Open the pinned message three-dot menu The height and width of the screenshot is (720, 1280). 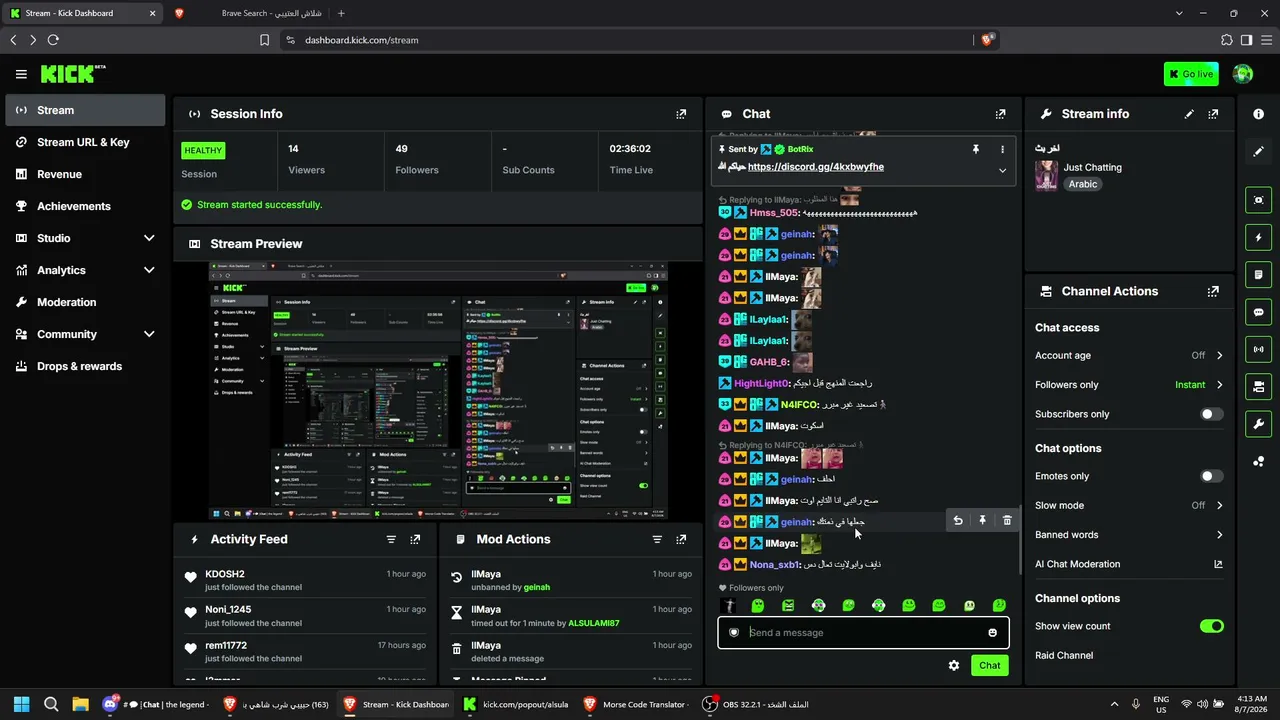point(1002,149)
